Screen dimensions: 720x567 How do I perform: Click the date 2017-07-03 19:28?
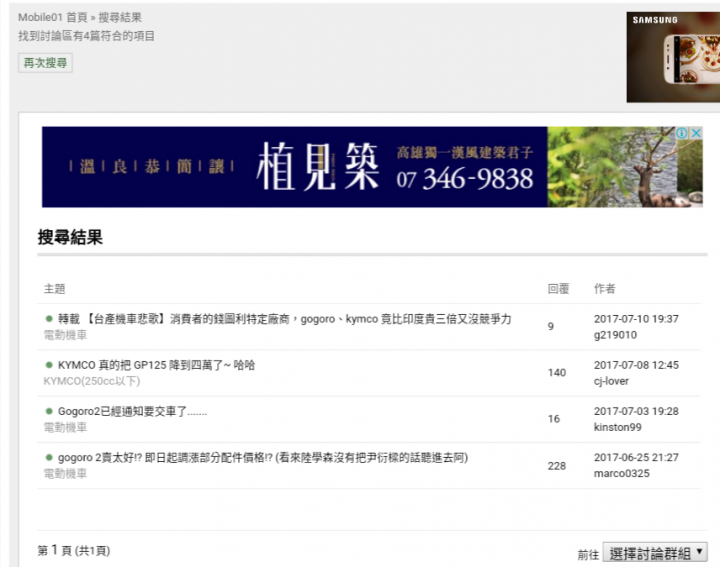(636, 411)
